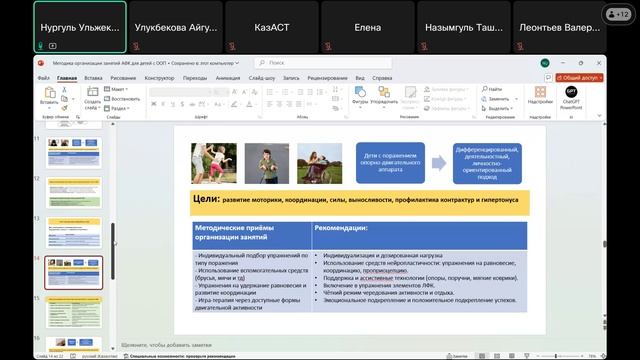Start Slide Show from status bar icon

(527, 356)
